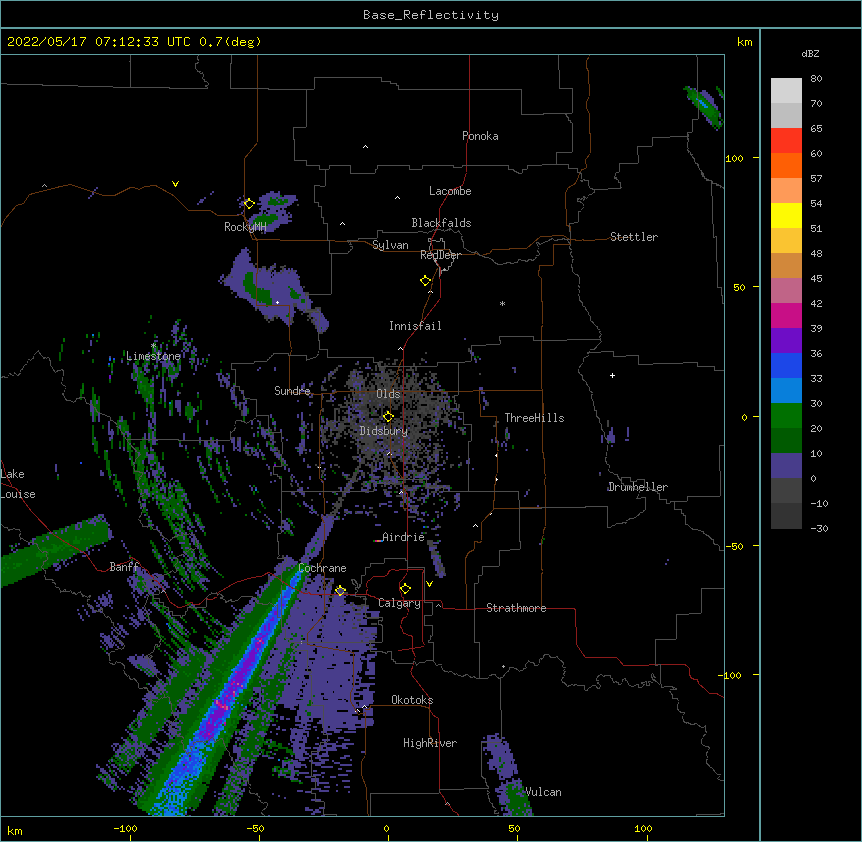Click the -100 tick on the vertical axis
This screenshot has height=842, width=862.
[x=732, y=675]
